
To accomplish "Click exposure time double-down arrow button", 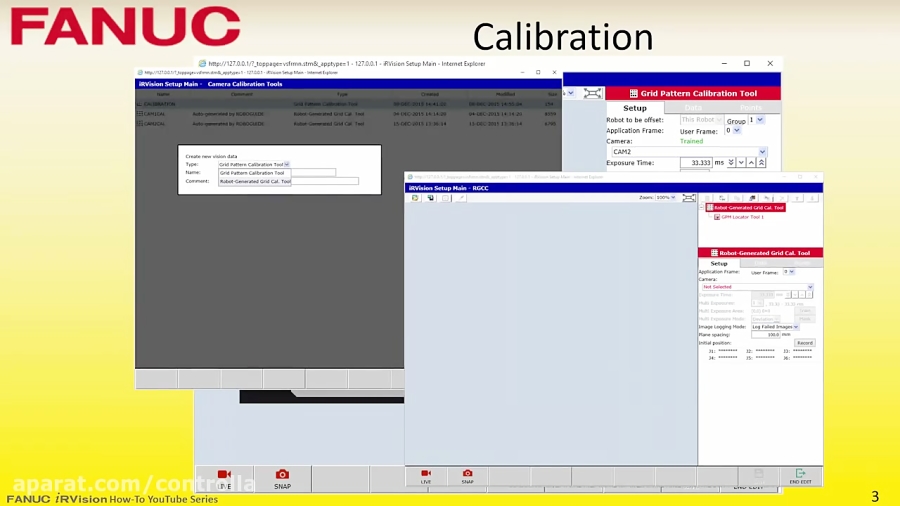I will (x=731, y=163).
